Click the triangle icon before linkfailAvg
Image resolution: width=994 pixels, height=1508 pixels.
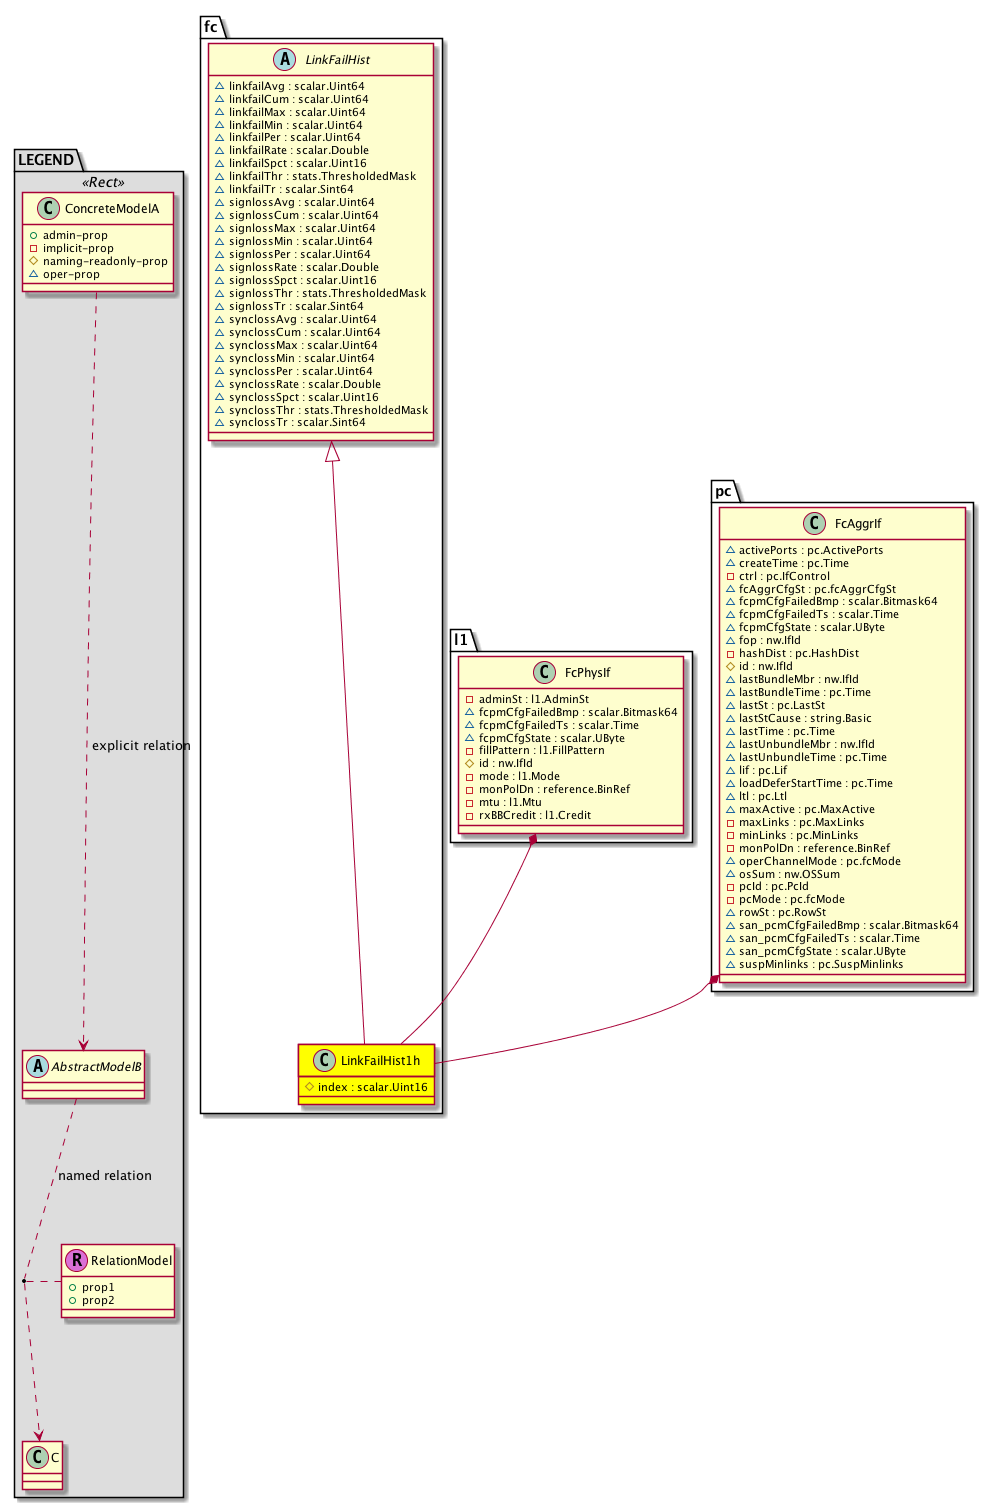219,87
